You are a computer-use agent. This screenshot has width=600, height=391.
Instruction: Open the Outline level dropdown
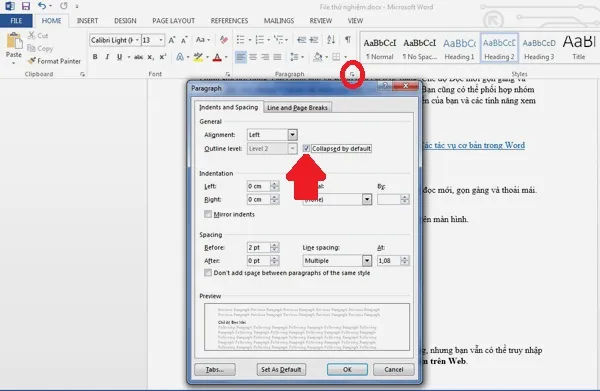(x=292, y=148)
